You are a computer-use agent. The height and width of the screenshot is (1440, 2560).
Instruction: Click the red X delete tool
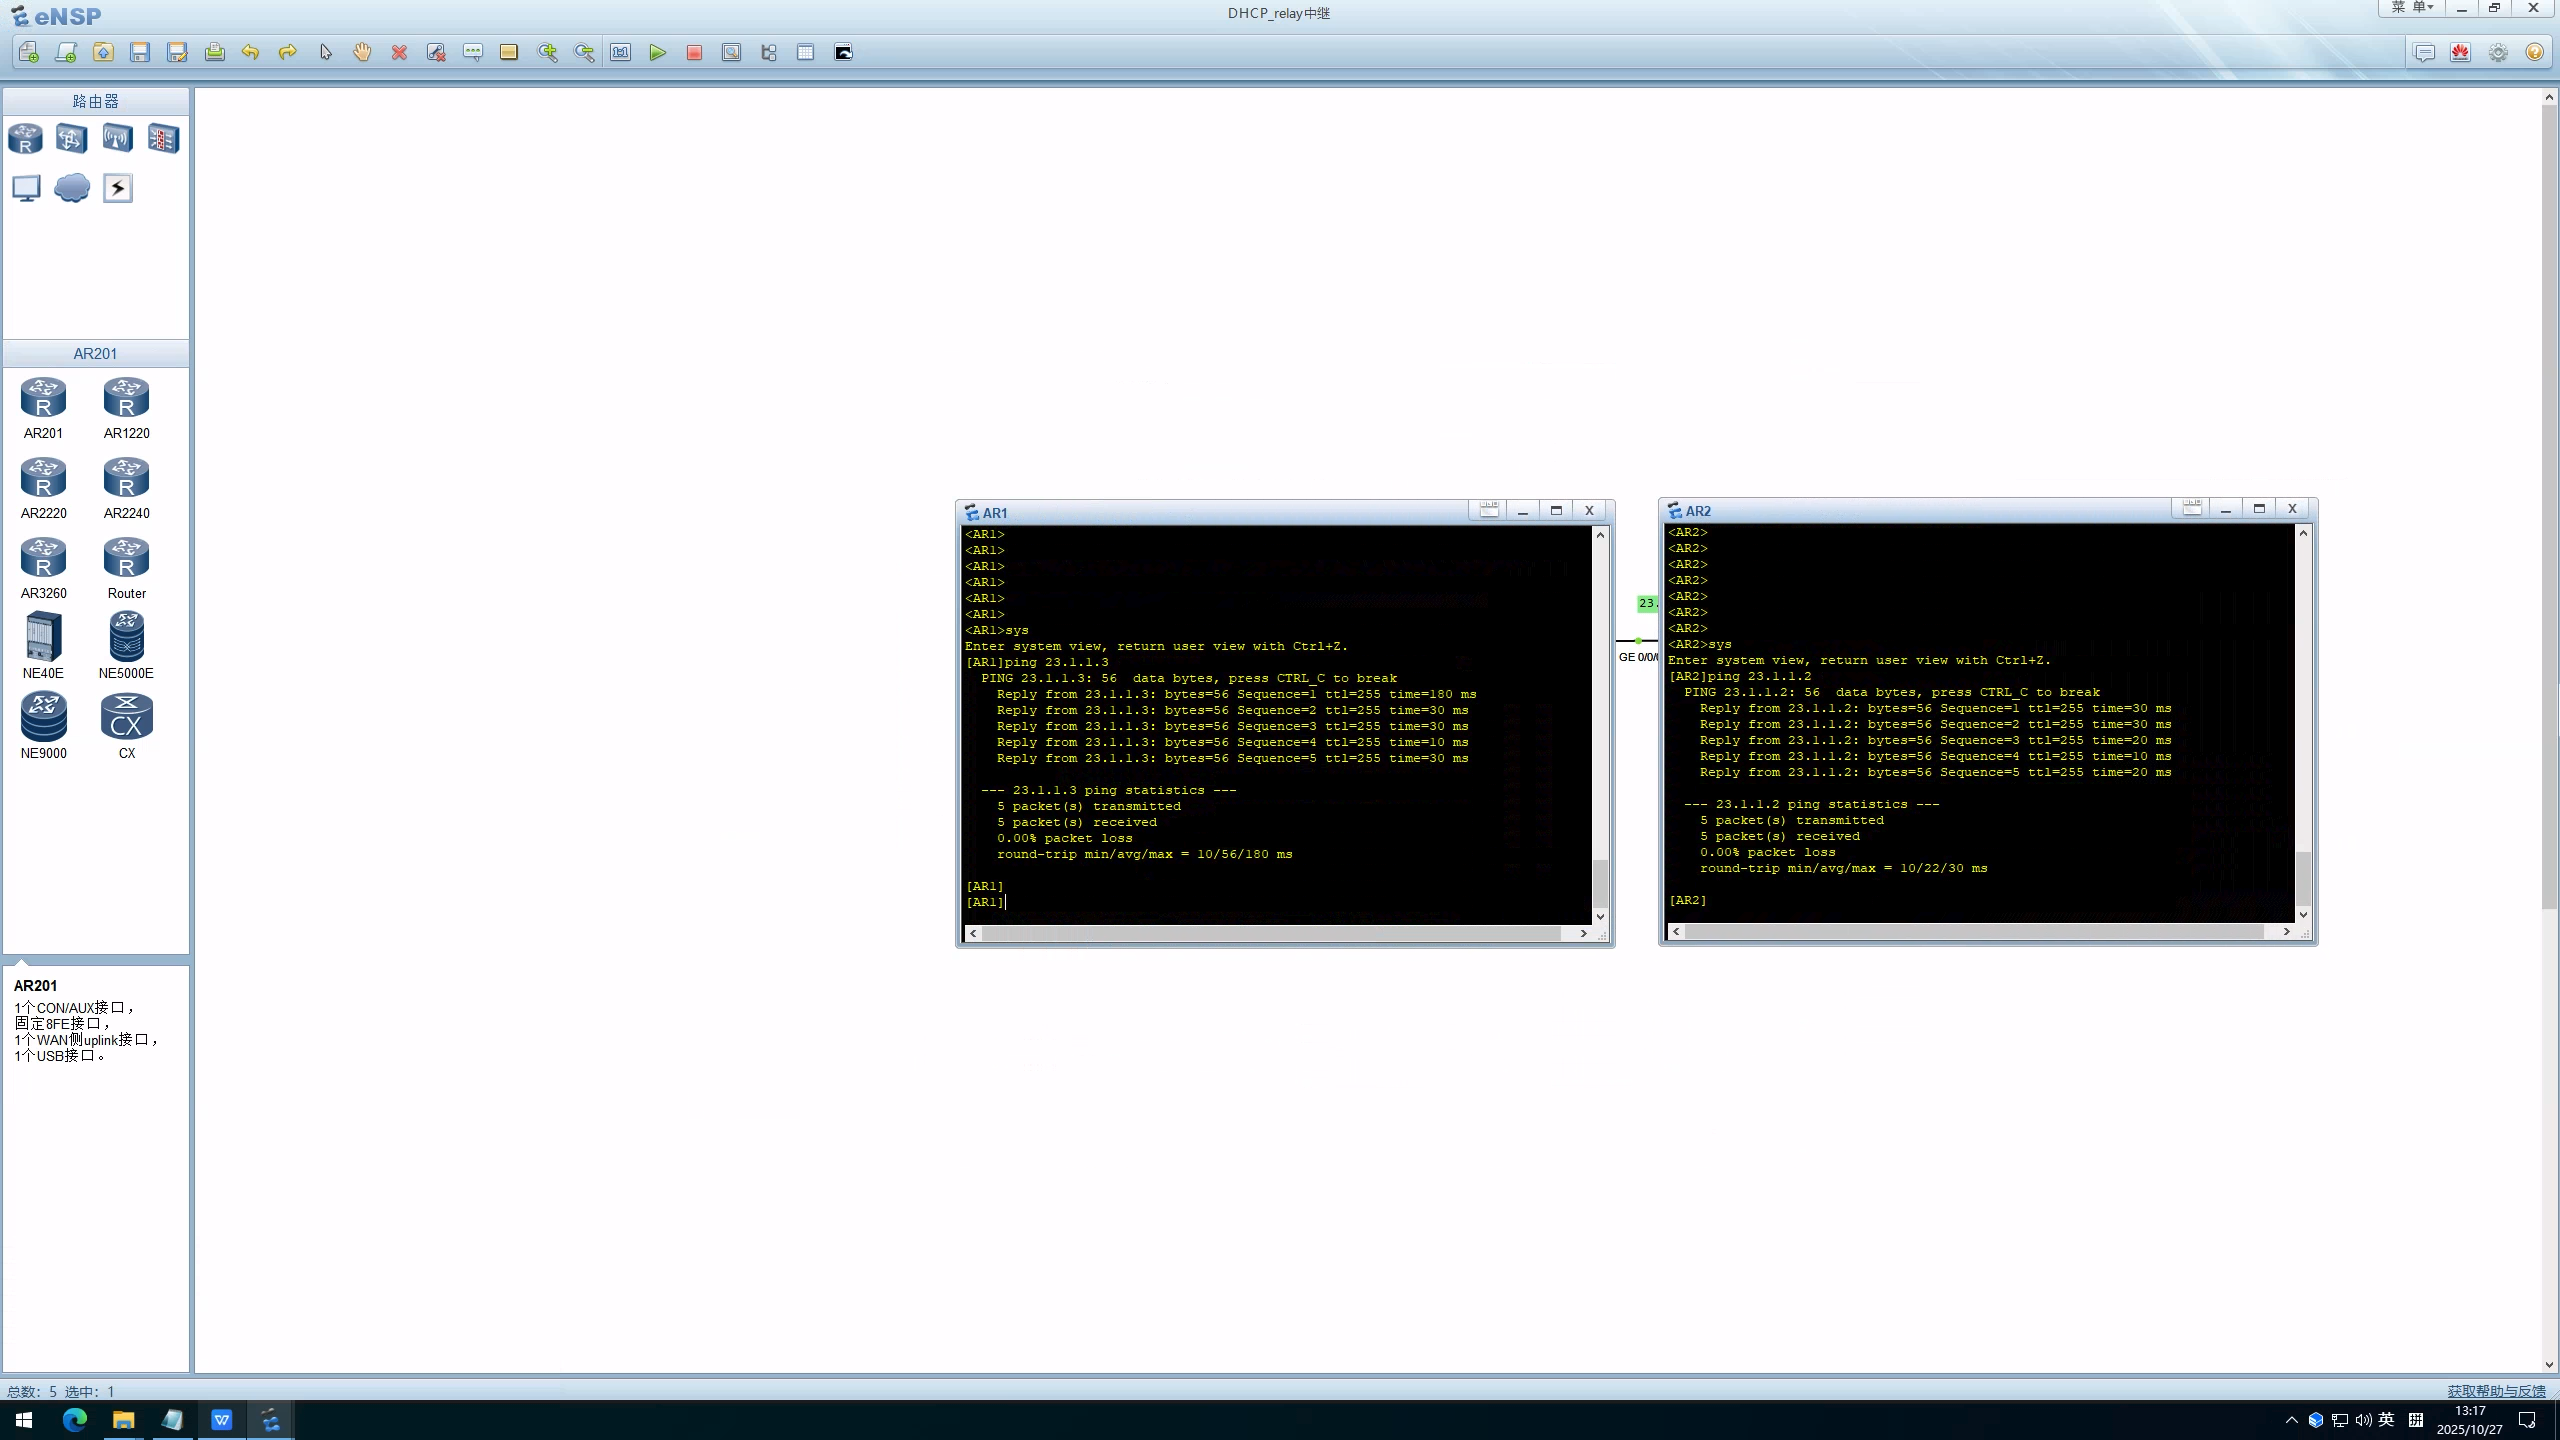point(399,53)
